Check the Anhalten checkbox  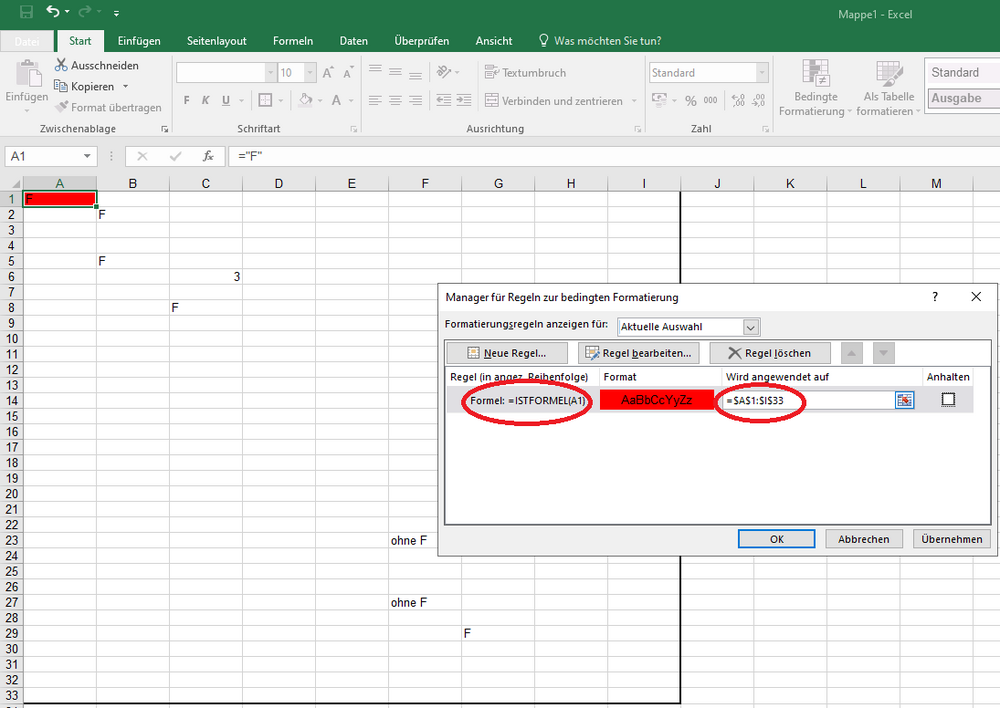[x=948, y=400]
